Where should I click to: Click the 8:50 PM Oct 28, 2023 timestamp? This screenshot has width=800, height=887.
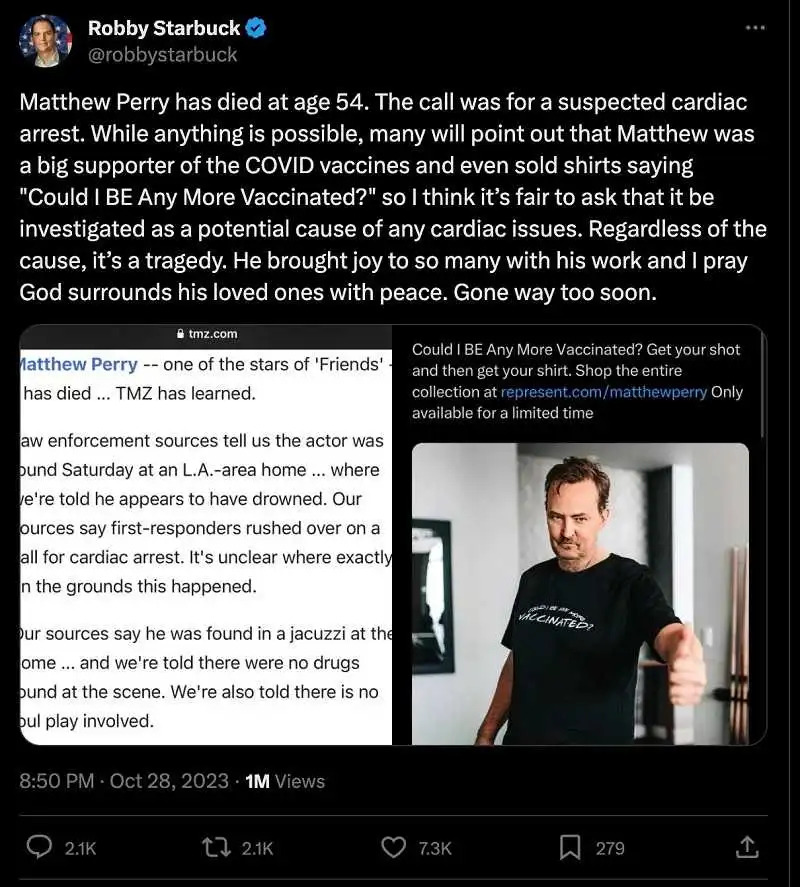coord(124,781)
